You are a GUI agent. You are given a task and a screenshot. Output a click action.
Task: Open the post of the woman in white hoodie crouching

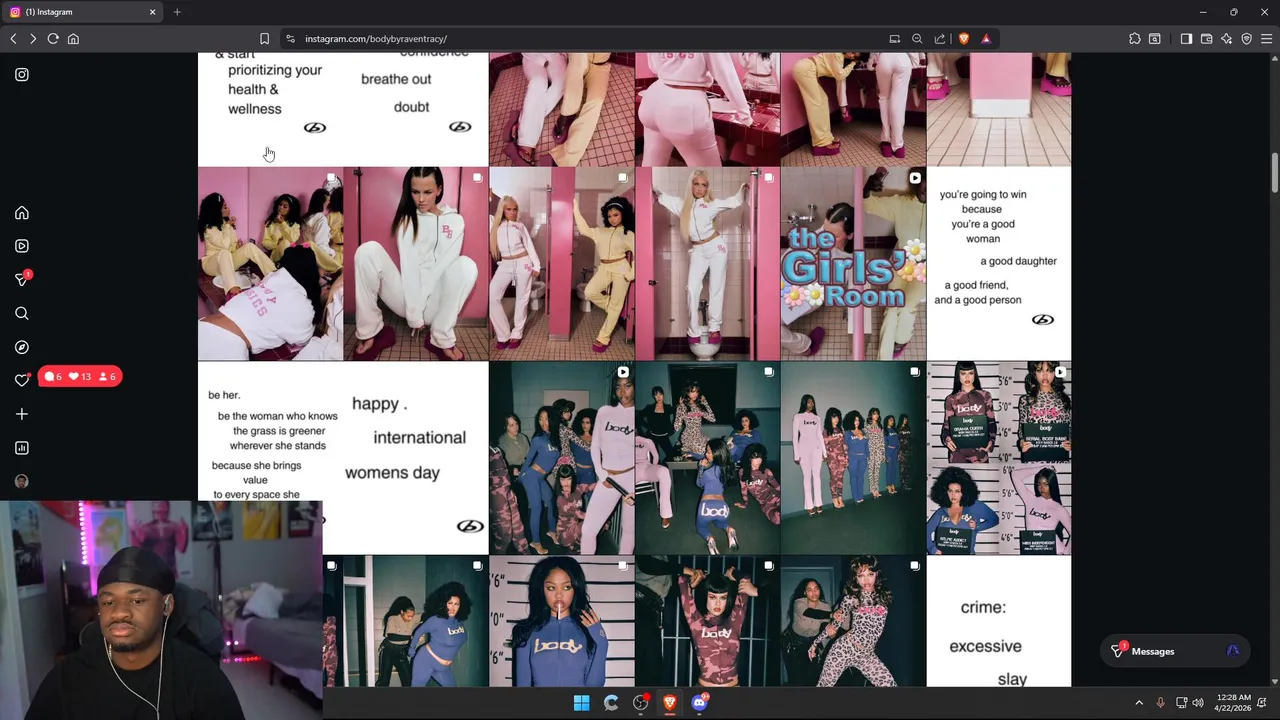pyautogui.click(x=416, y=264)
